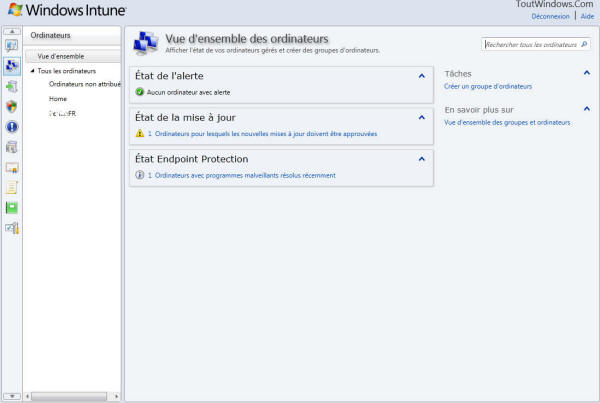This screenshot has height=403, width=600.
Task: Open the System Overview workspace icon
Action: 11,46
